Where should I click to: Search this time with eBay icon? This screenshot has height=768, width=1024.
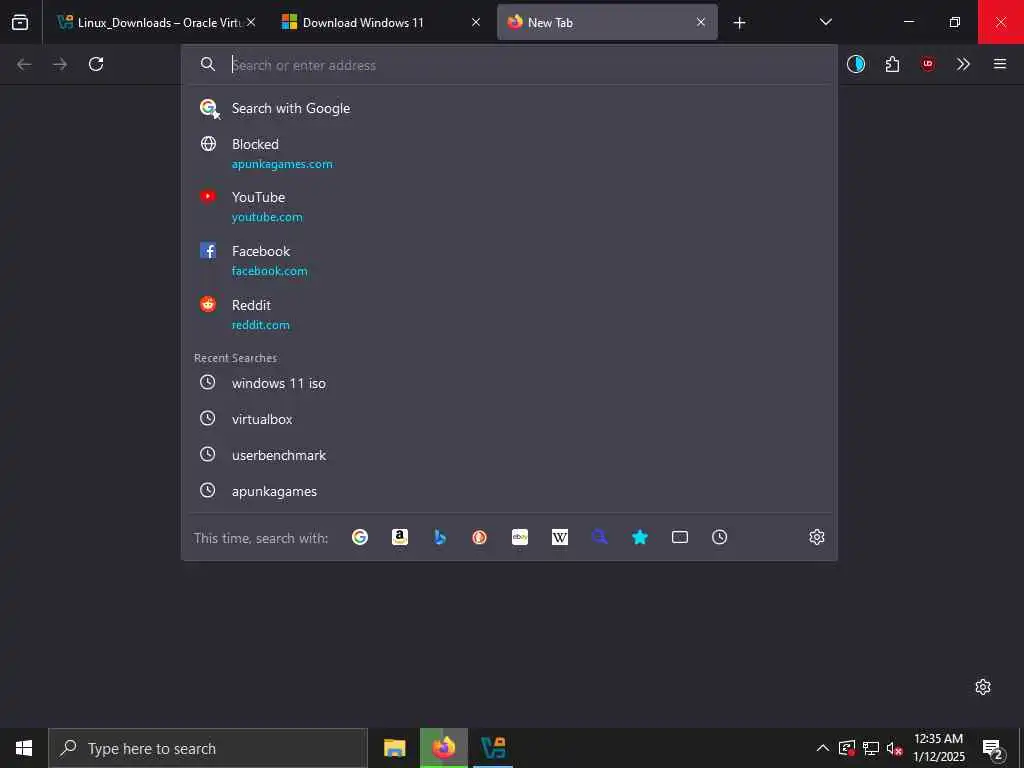pos(520,537)
